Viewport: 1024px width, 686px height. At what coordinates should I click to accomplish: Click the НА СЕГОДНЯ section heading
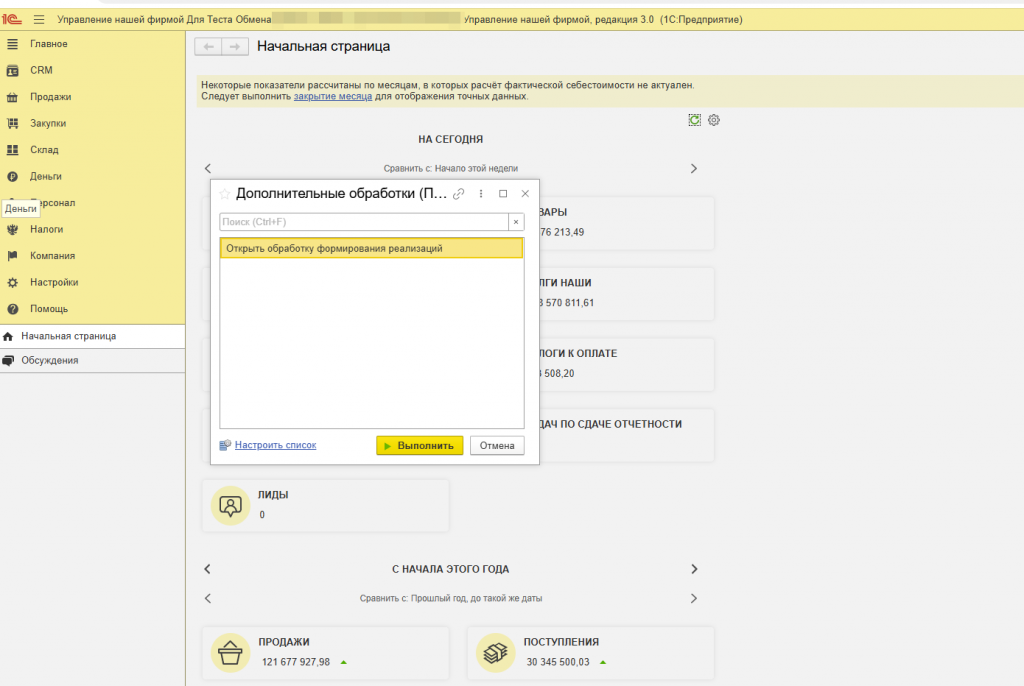pos(451,139)
